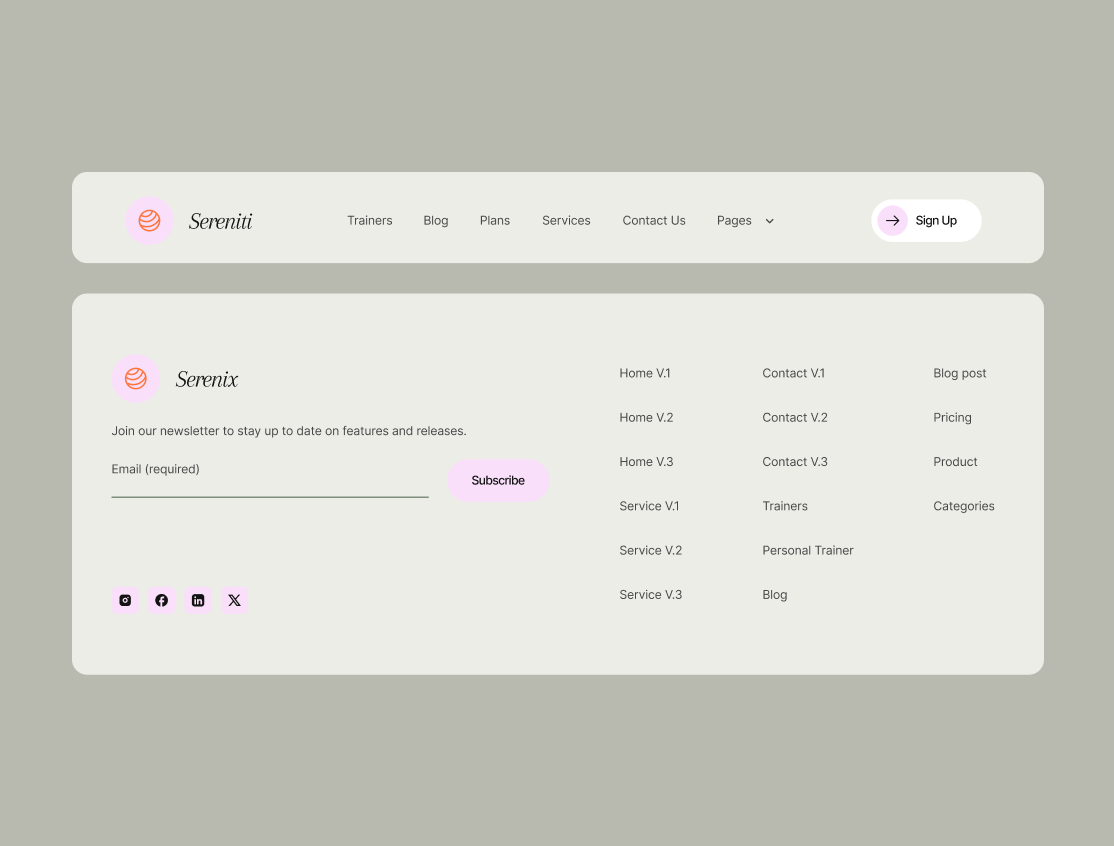Viewport: 1114px width, 846px height.
Task: Open the Instagram social icon
Action: [x=125, y=600]
